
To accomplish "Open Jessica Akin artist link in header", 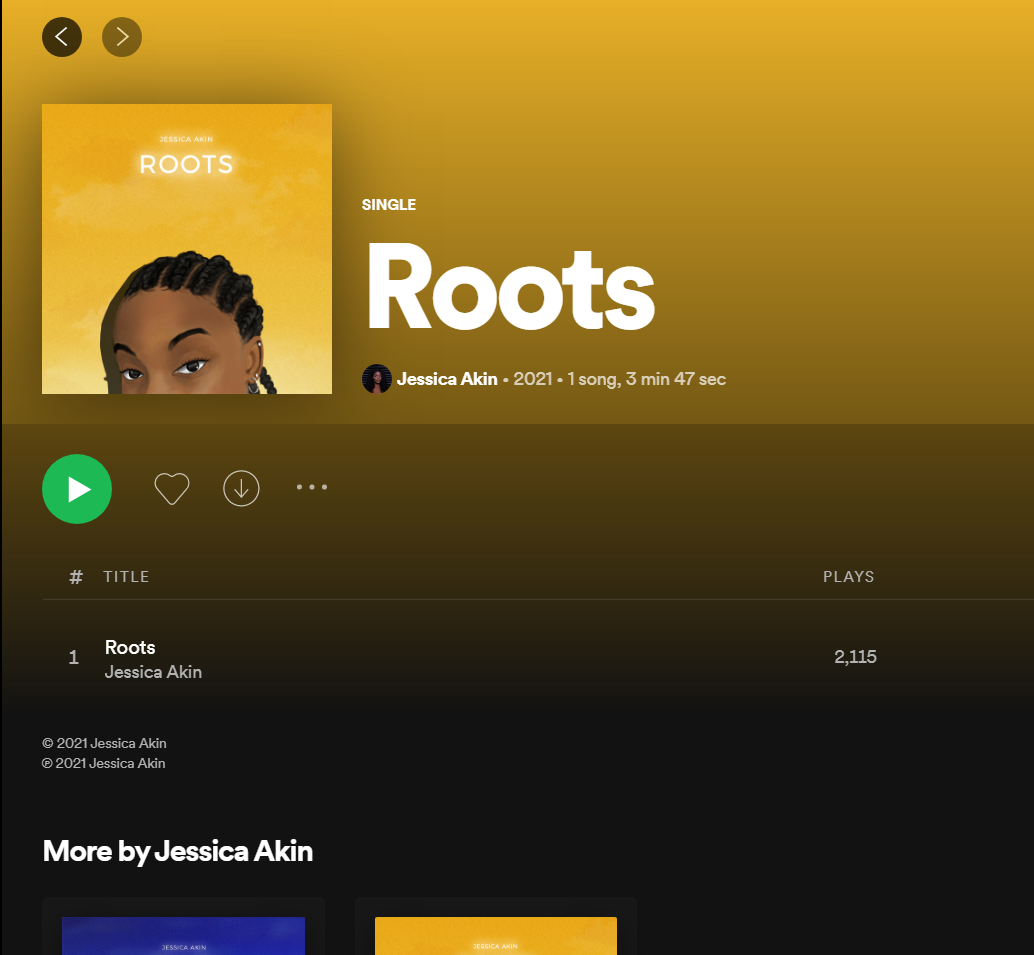I will tap(447, 379).
